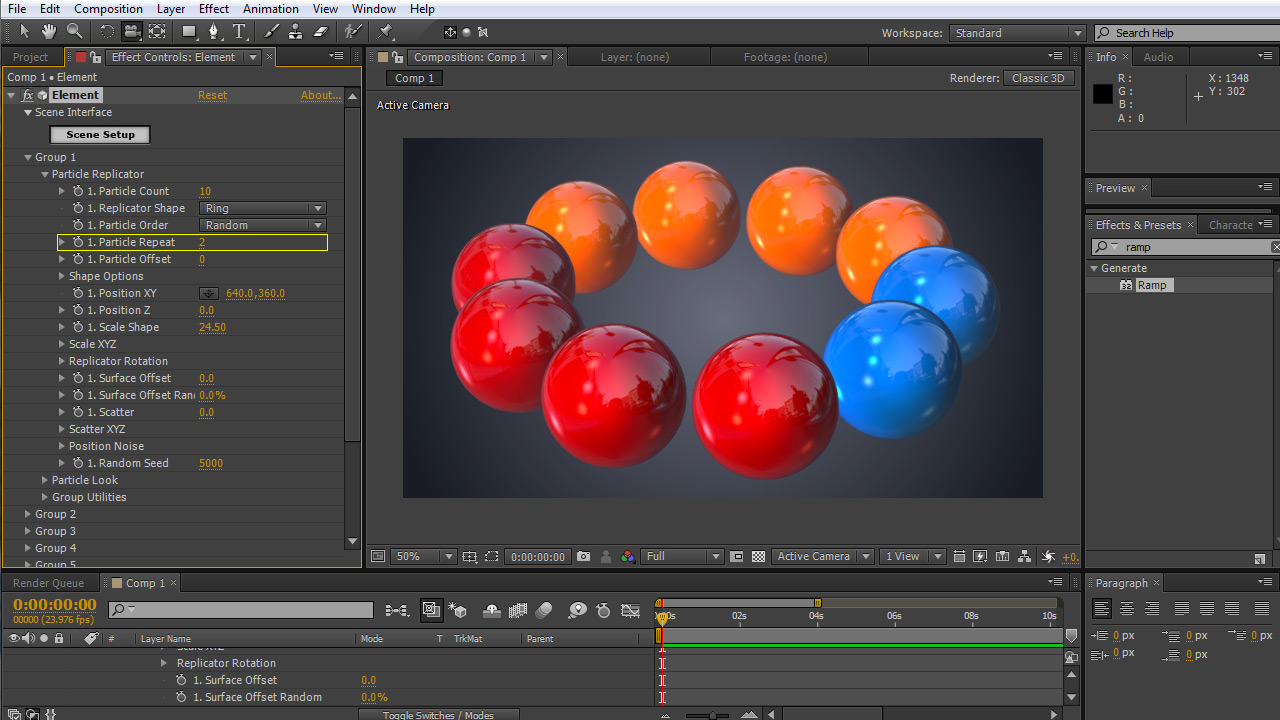The image size is (1280, 720).
Task: Enable Motion Blur switch in timeline
Action: pos(544,610)
